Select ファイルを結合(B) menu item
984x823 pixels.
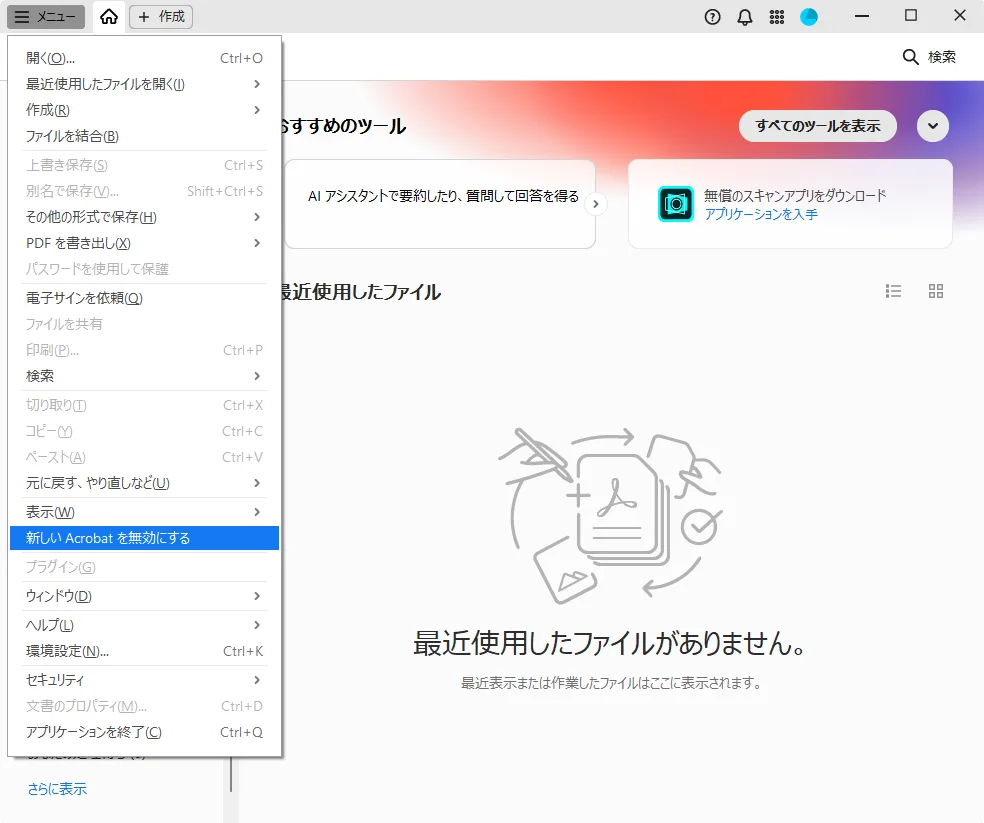coord(144,136)
